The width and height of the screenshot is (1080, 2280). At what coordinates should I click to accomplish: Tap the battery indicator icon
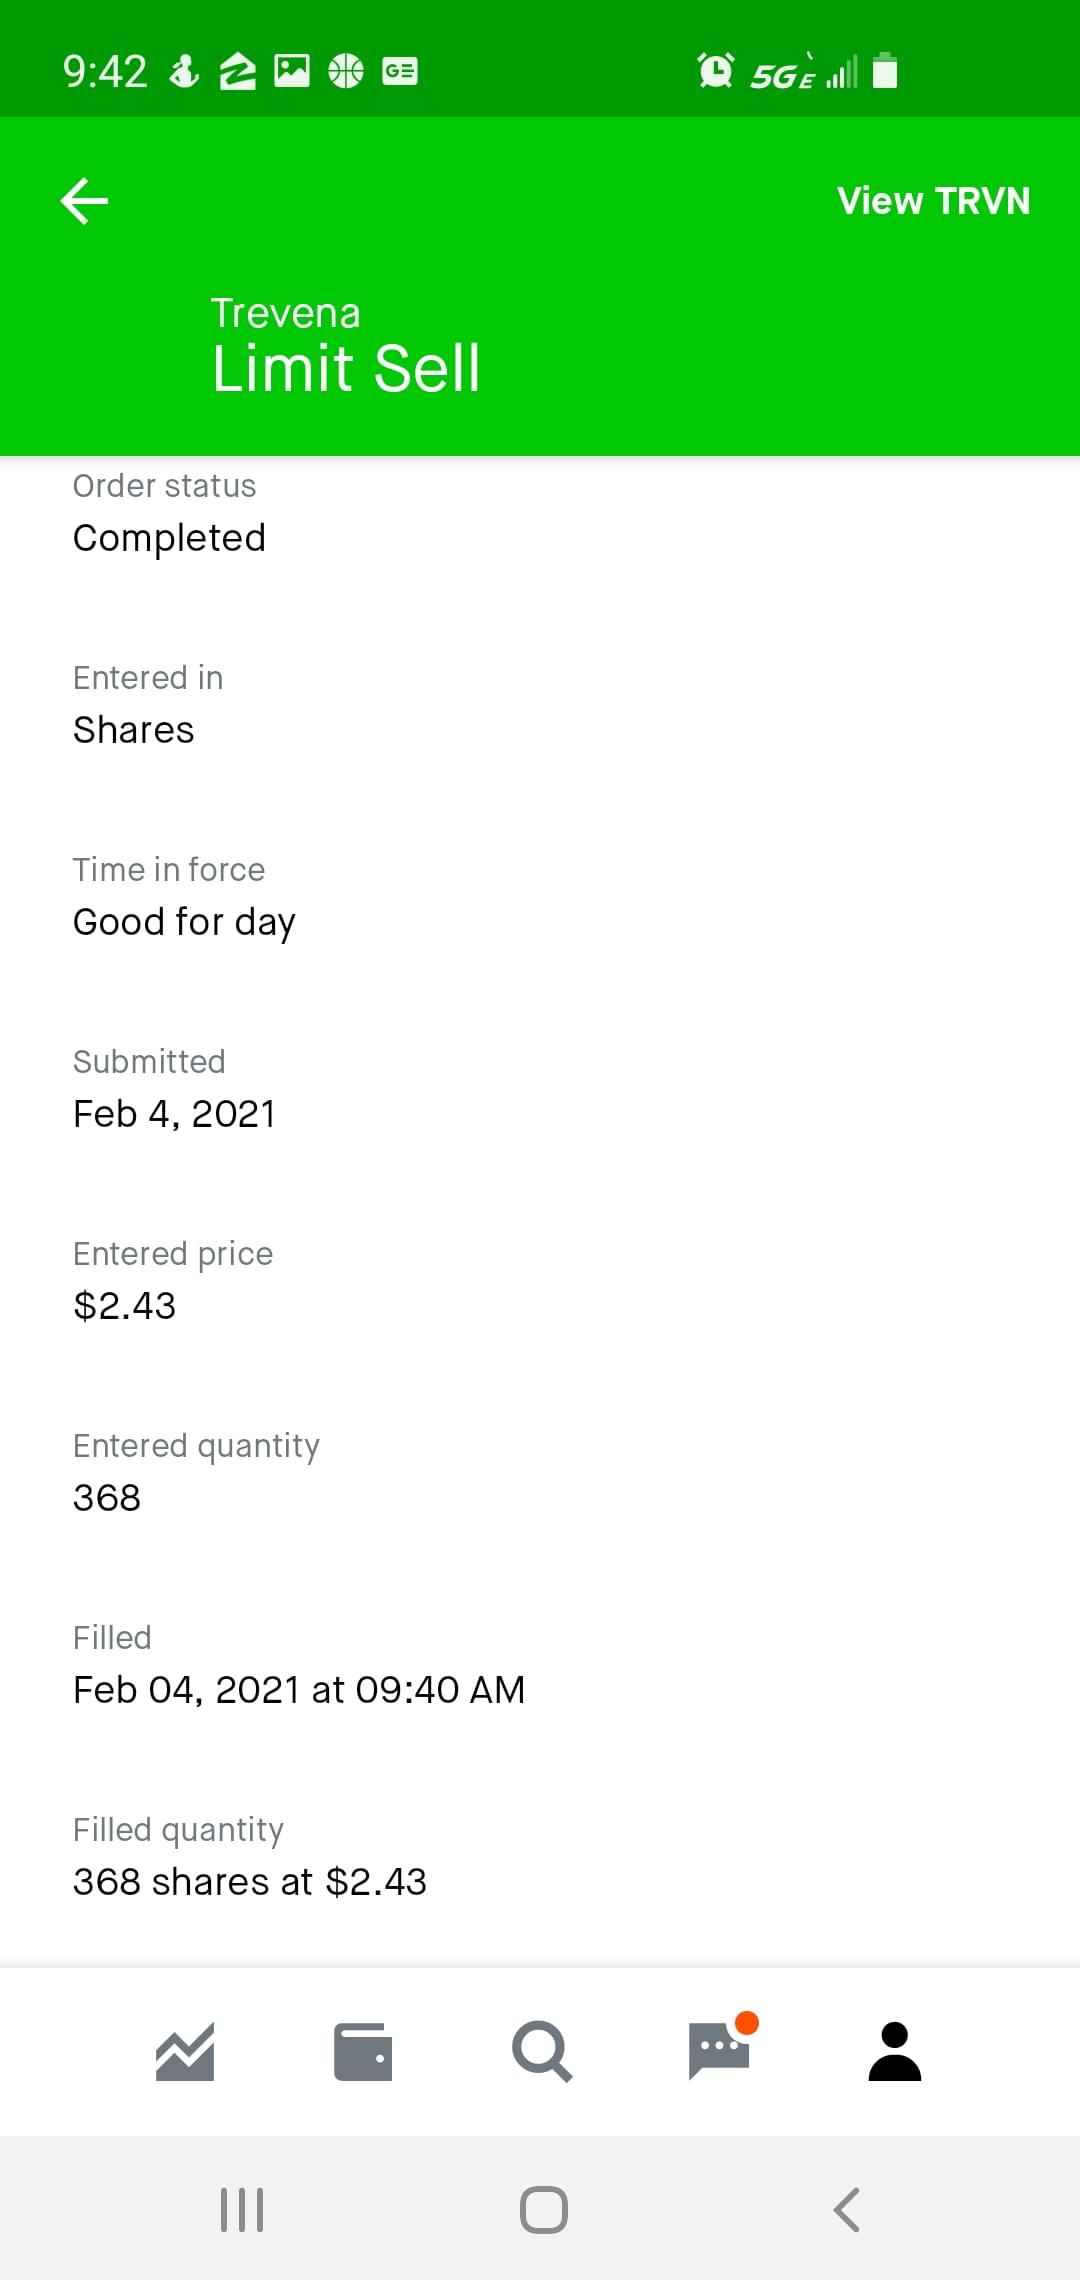click(885, 71)
